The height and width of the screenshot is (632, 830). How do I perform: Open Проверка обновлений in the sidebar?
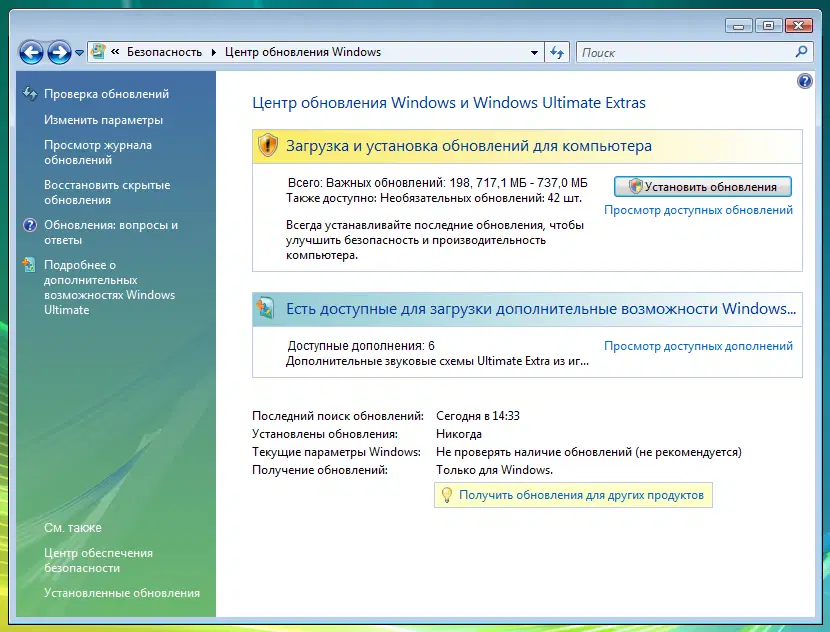tap(106, 94)
